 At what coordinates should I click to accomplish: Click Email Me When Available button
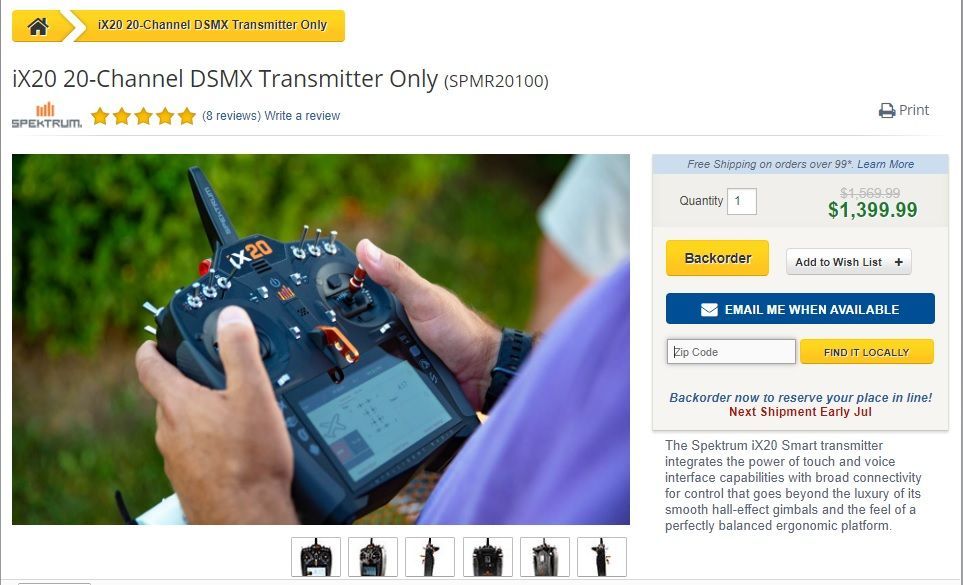tap(800, 309)
